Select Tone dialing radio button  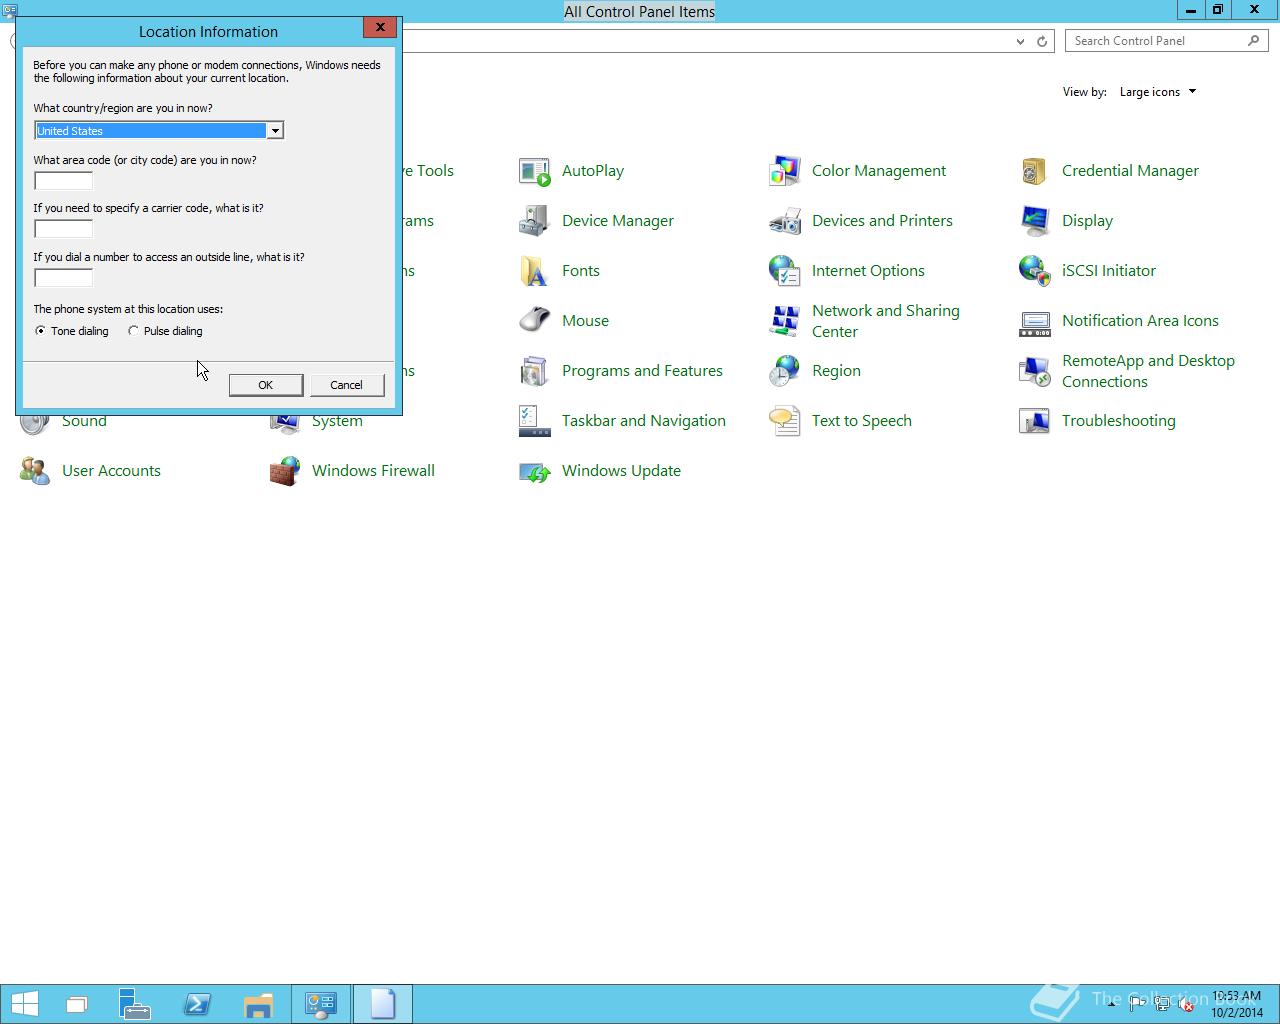(x=40, y=331)
